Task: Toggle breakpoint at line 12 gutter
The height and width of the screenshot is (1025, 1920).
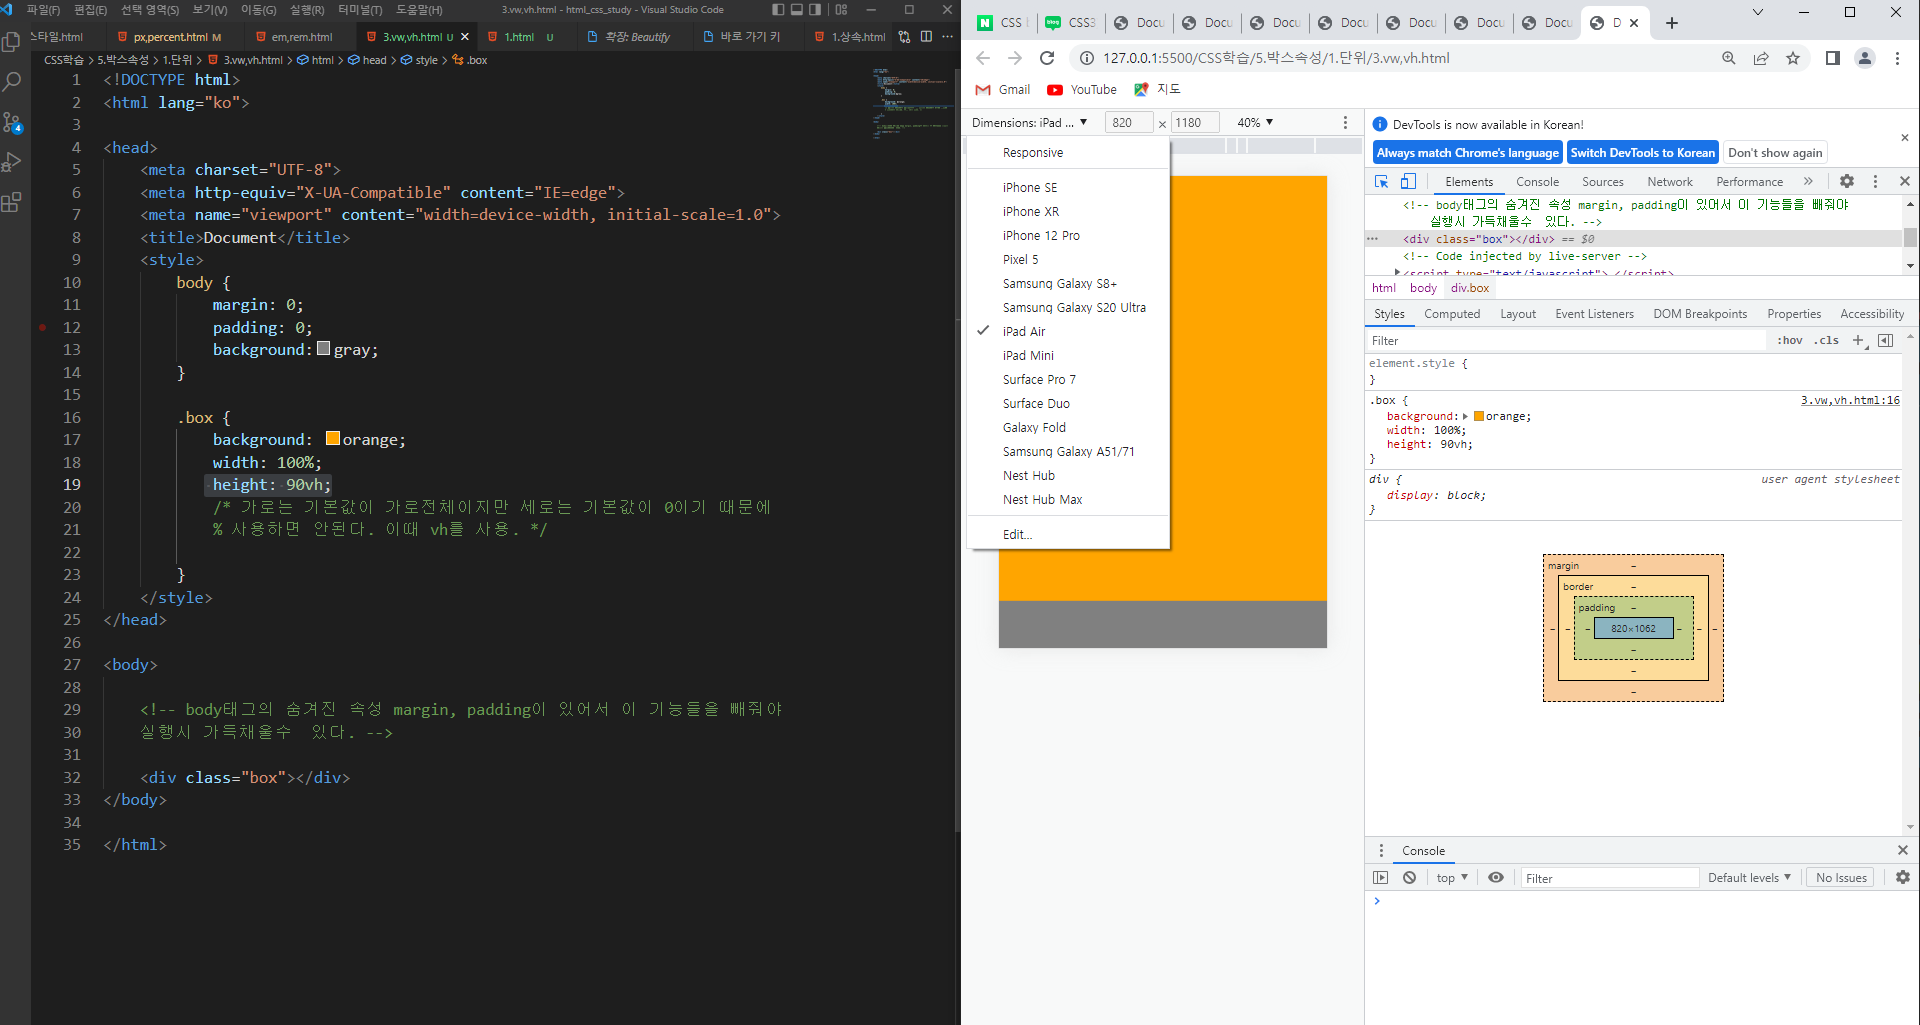Action: tap(42, 327)
